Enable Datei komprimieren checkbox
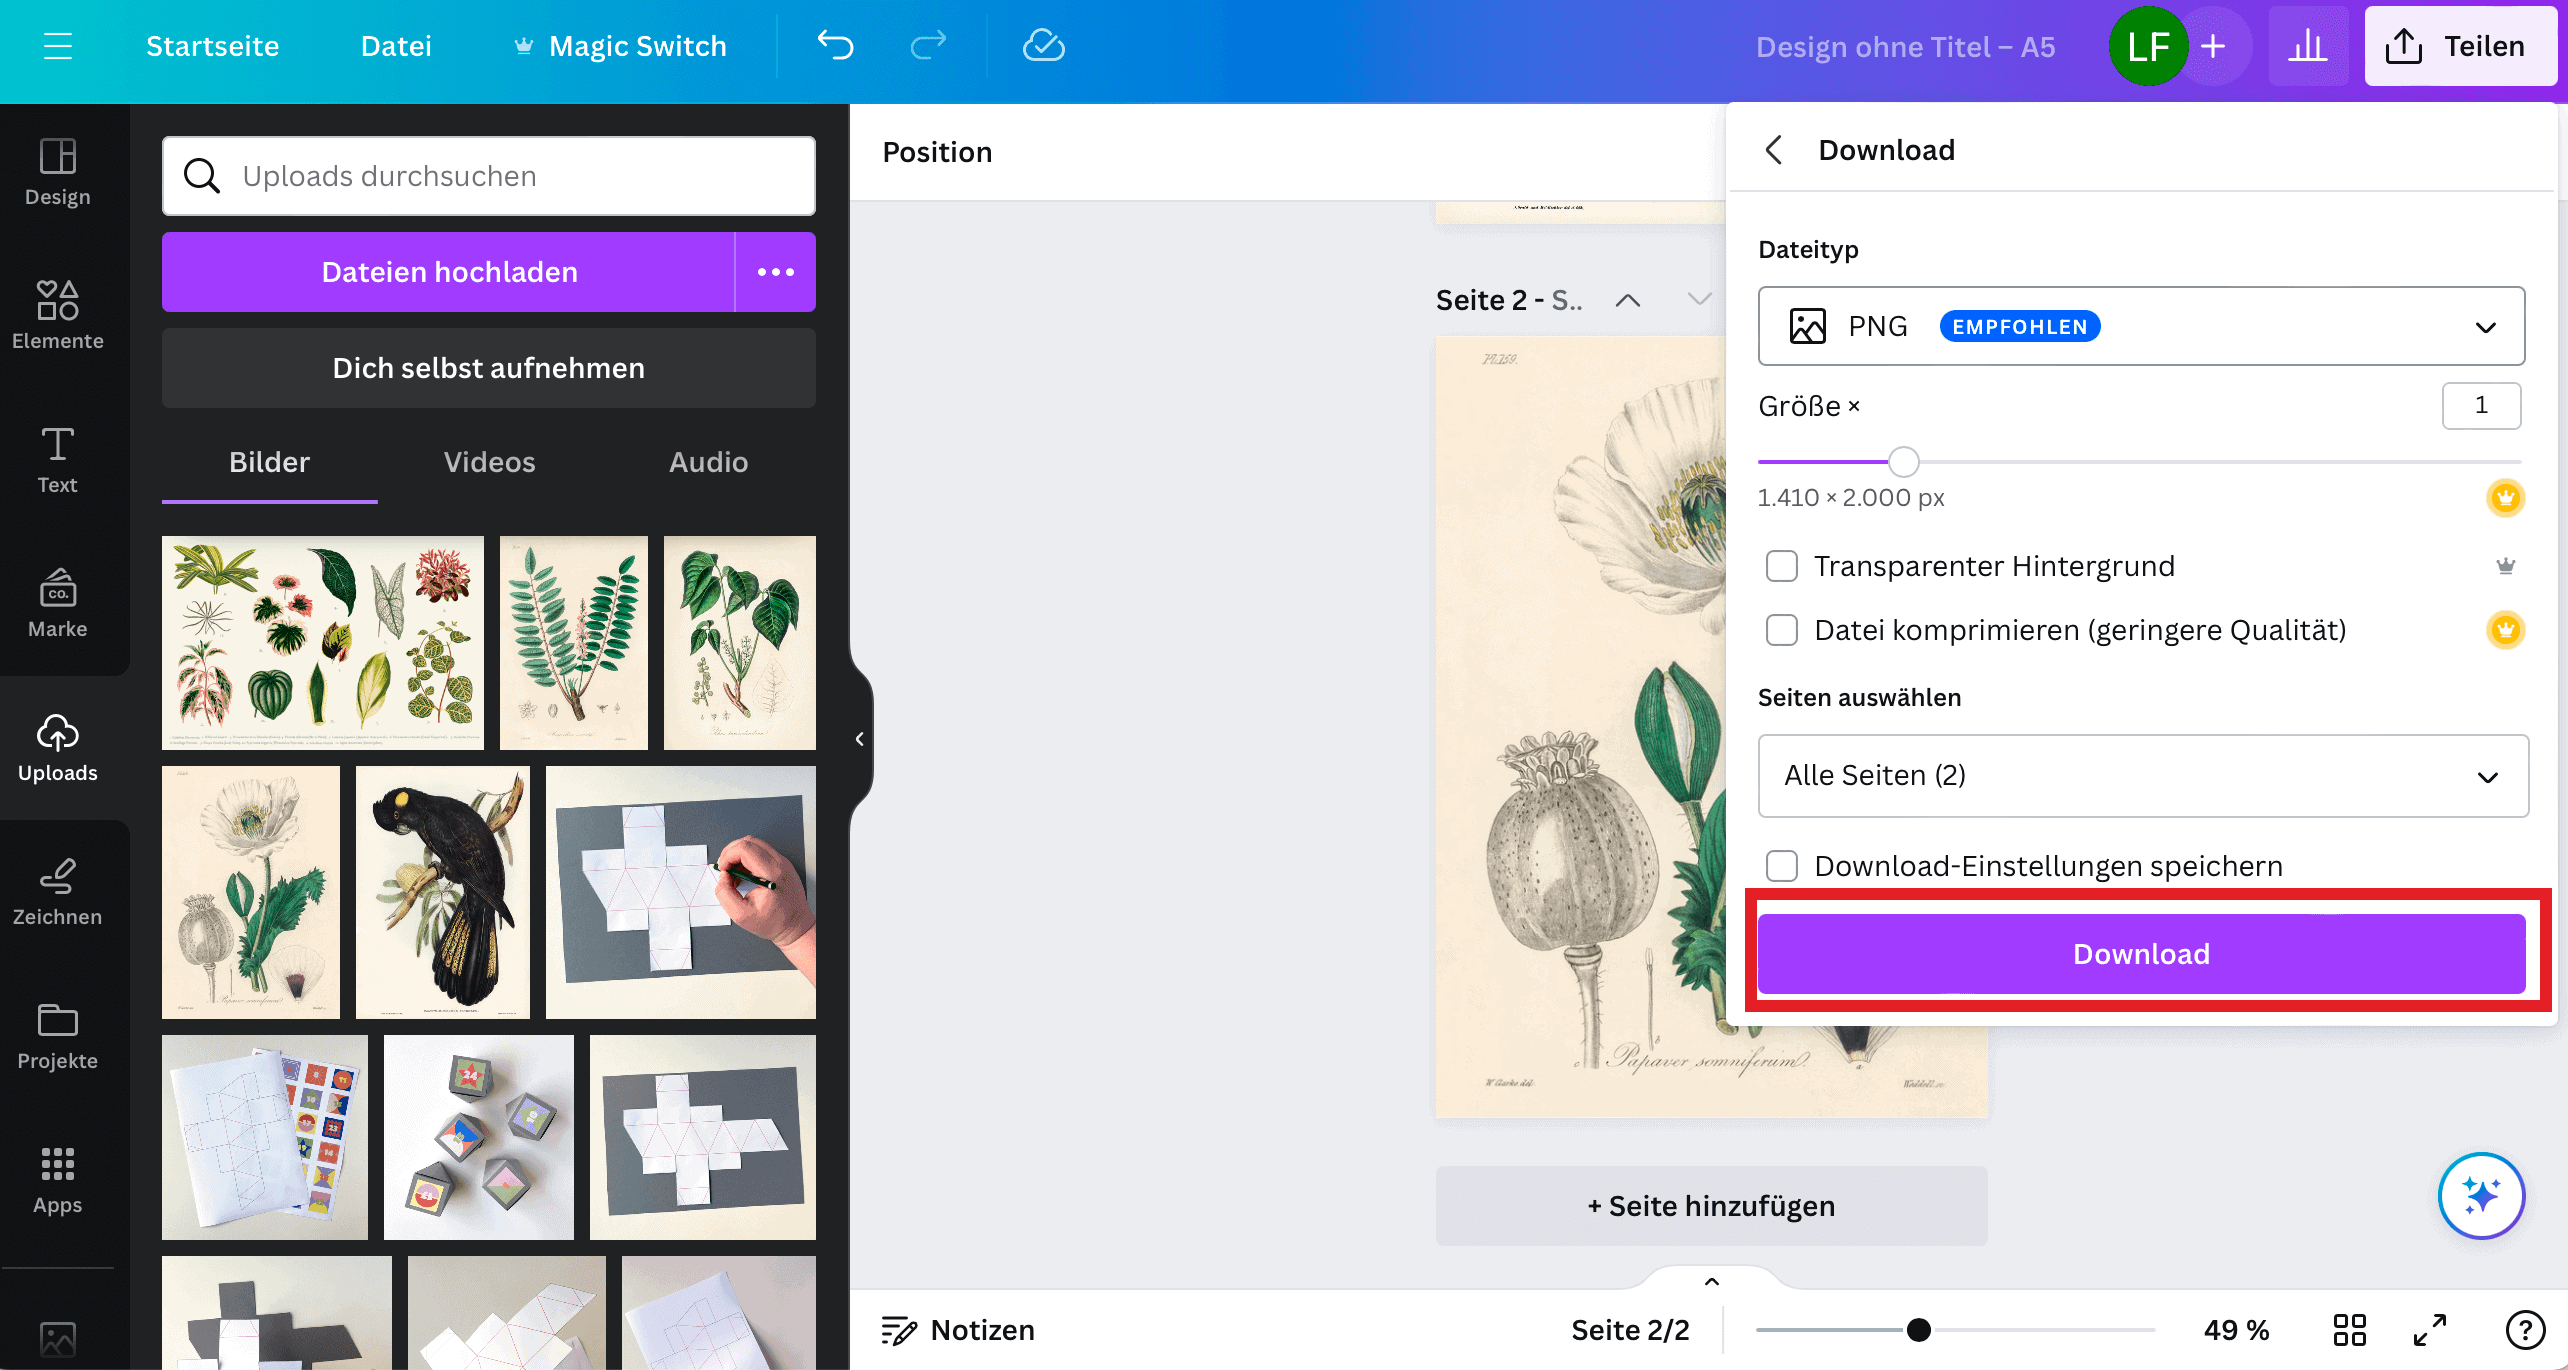The image size is (2568, 1370). pyautogui.click(x=1782, y=630)
